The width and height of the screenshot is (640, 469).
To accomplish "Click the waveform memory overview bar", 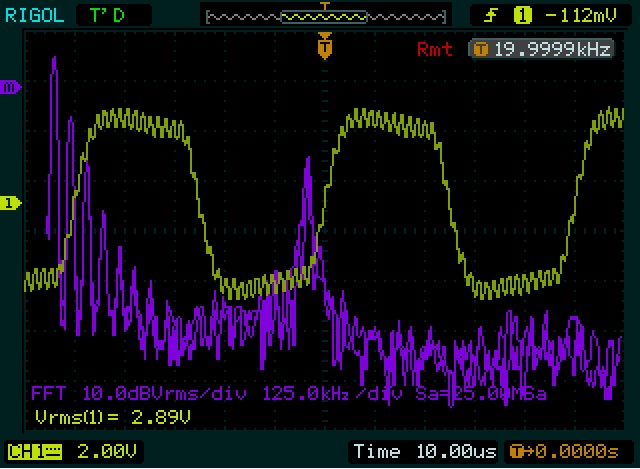I will (x=326, y=17).
